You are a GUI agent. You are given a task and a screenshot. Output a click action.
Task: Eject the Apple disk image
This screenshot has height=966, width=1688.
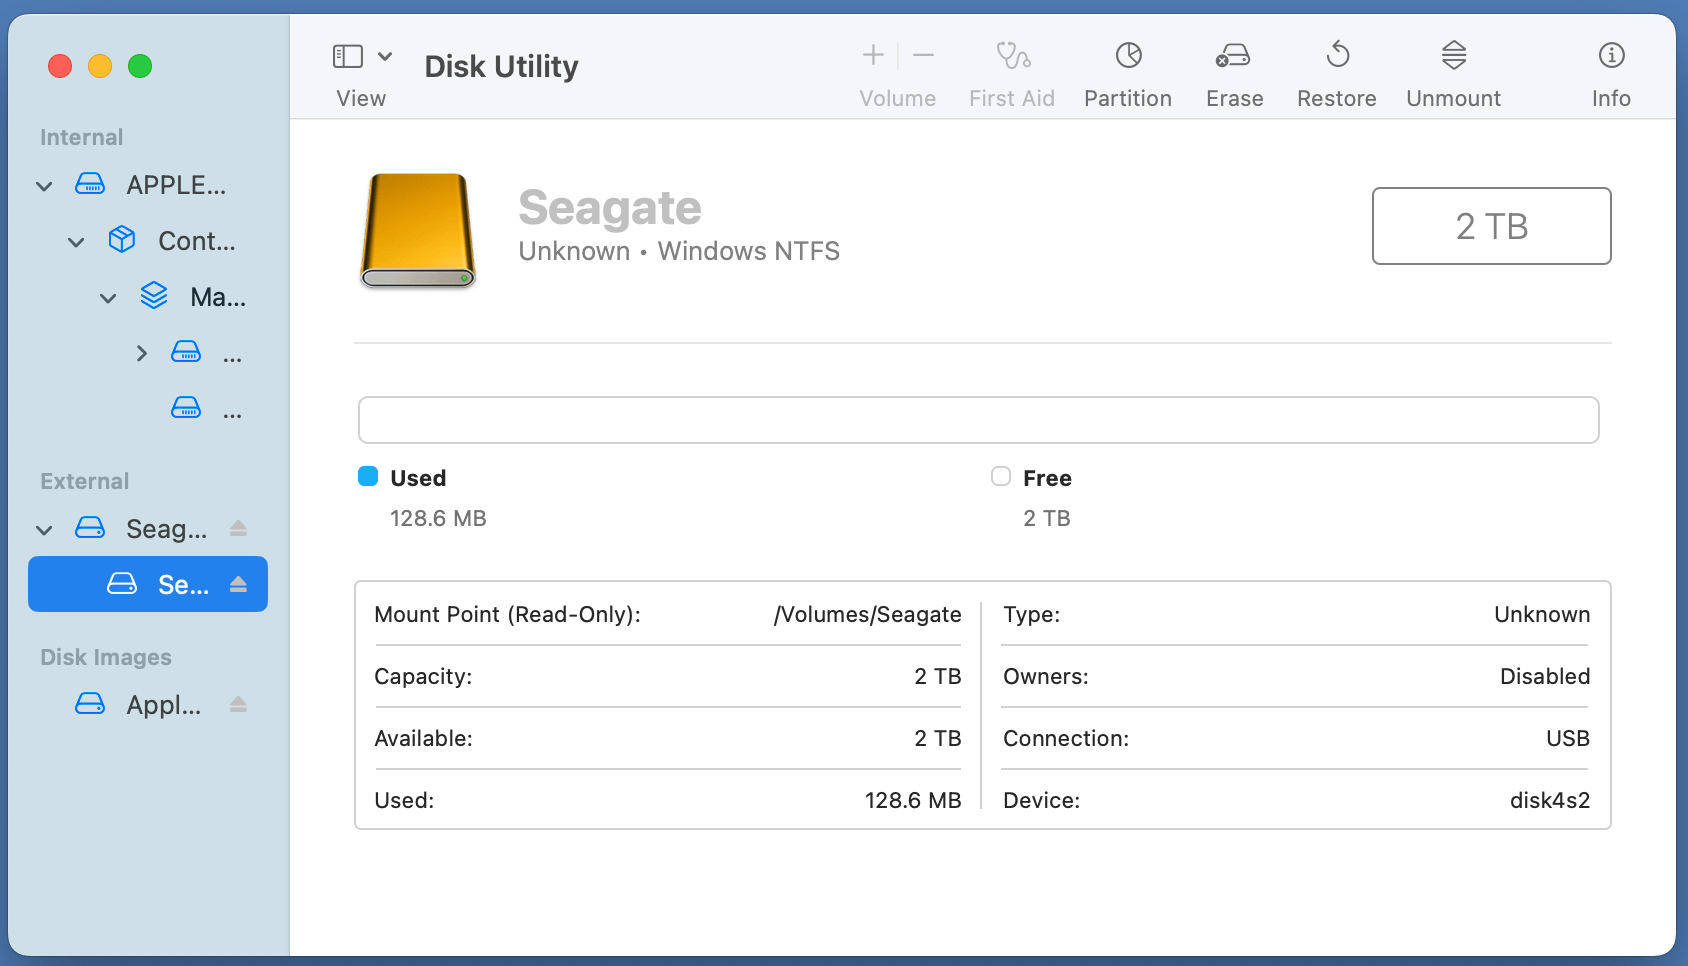point(239,705)
